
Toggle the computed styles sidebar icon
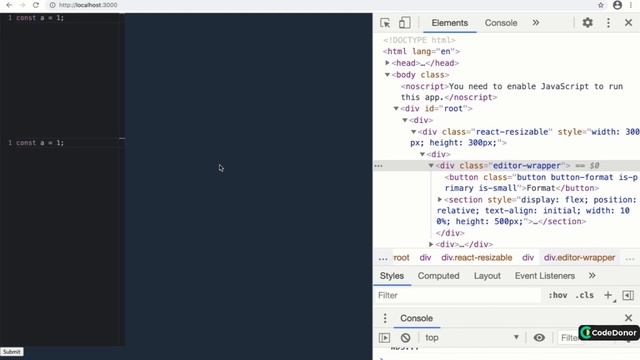pos(628,295)
